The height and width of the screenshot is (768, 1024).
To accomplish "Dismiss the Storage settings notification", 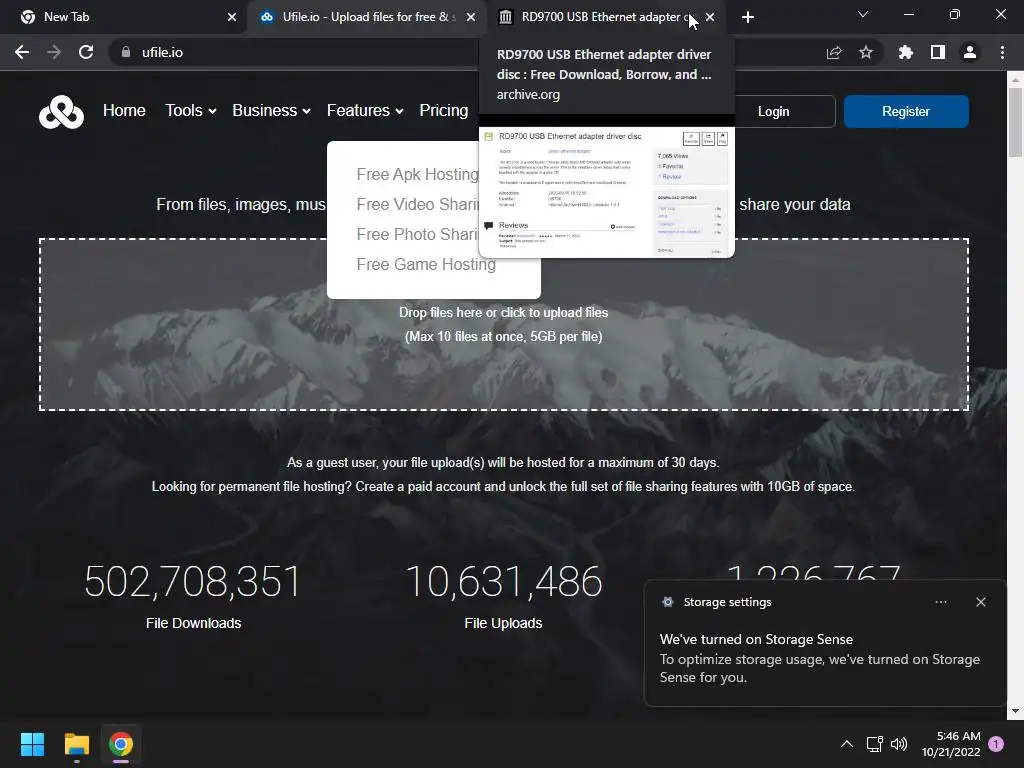I will click(x=980, y=602).
